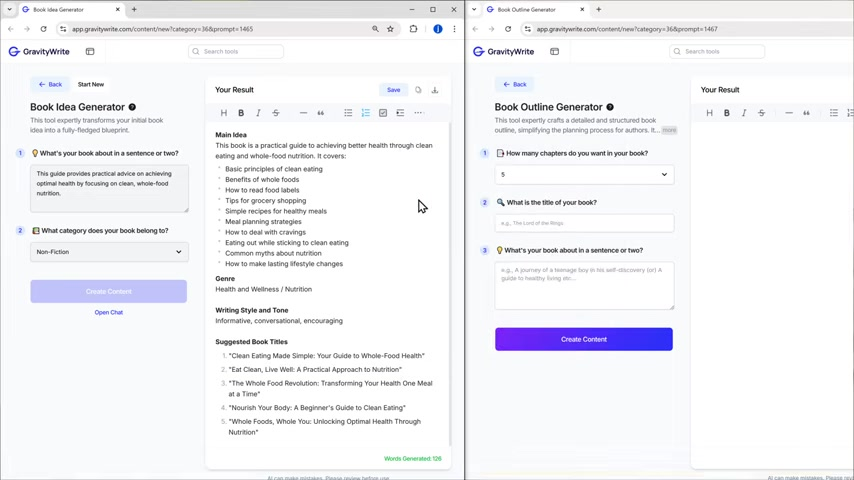The height and width of the screenshot is (480, 854).
Task: Click the indent icon in left editor toolbar
Action: pos(400,113)
